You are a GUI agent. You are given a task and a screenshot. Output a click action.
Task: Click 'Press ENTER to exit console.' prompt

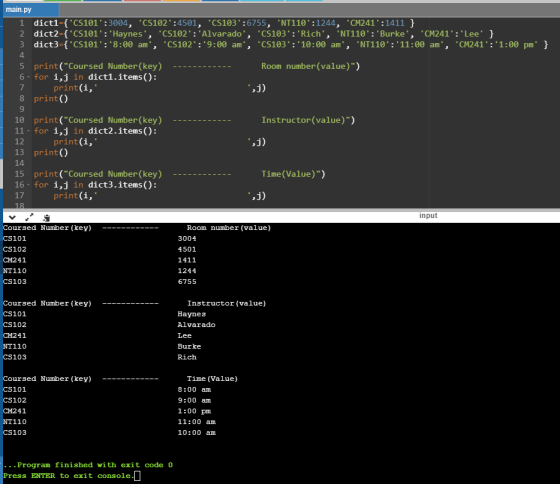69,476
